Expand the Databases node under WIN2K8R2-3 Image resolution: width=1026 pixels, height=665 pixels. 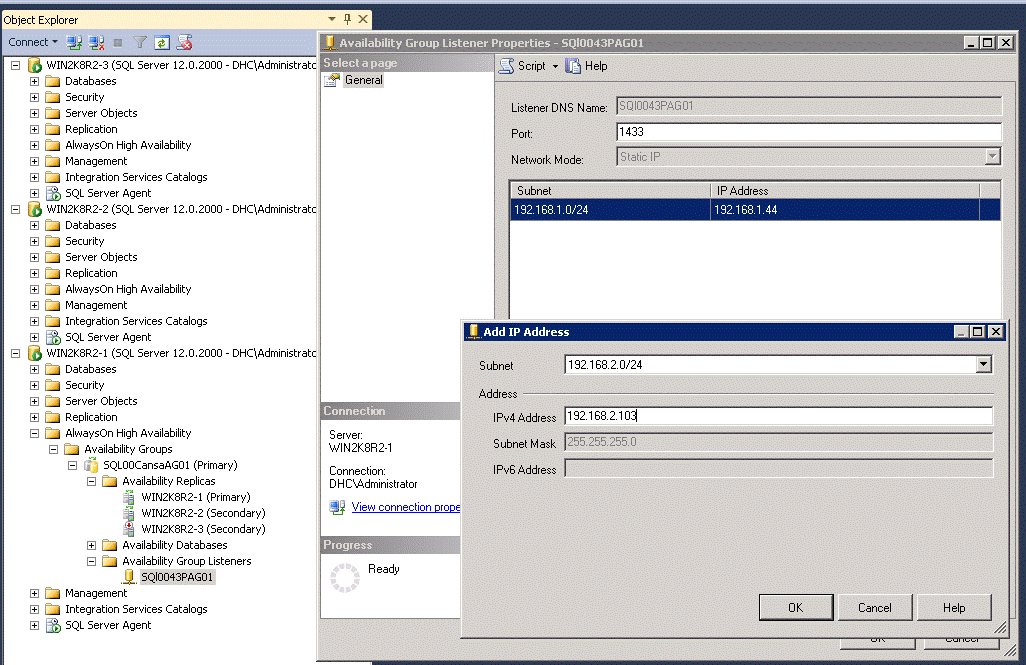click(x=36, y=80)
